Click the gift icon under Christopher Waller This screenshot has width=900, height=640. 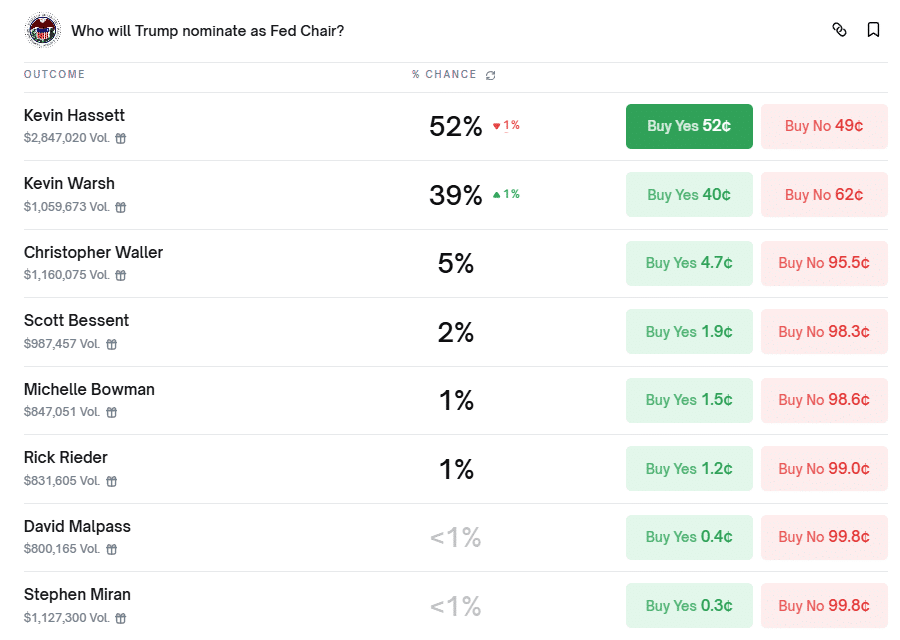coord(120,275)
